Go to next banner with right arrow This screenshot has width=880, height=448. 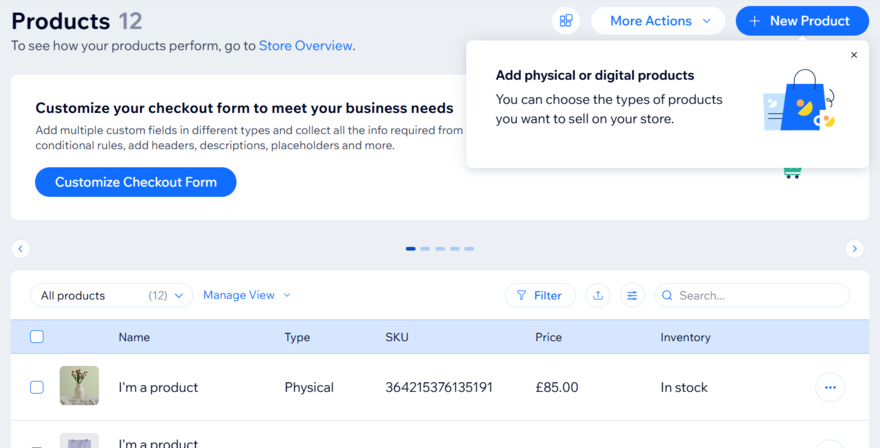tap(854, 249)
